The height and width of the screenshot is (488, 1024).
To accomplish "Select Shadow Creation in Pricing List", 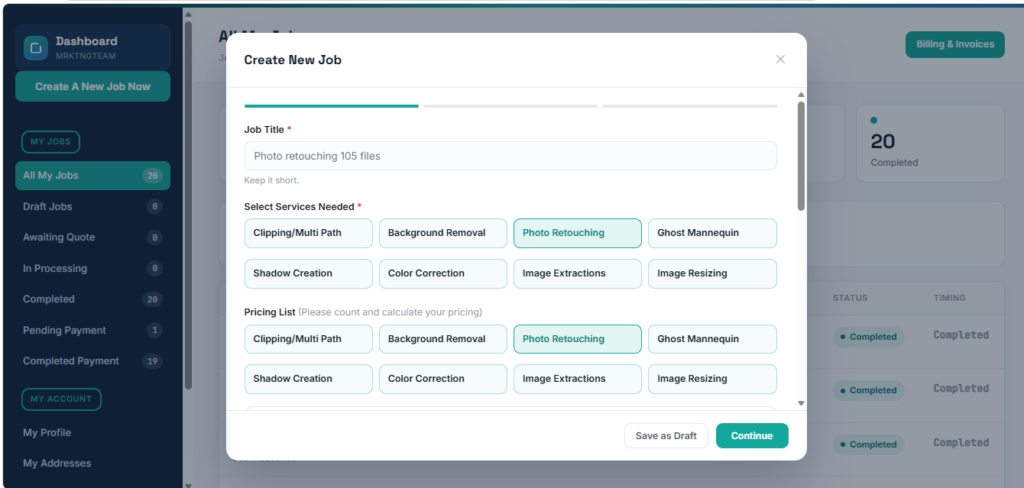I will 308,379.
